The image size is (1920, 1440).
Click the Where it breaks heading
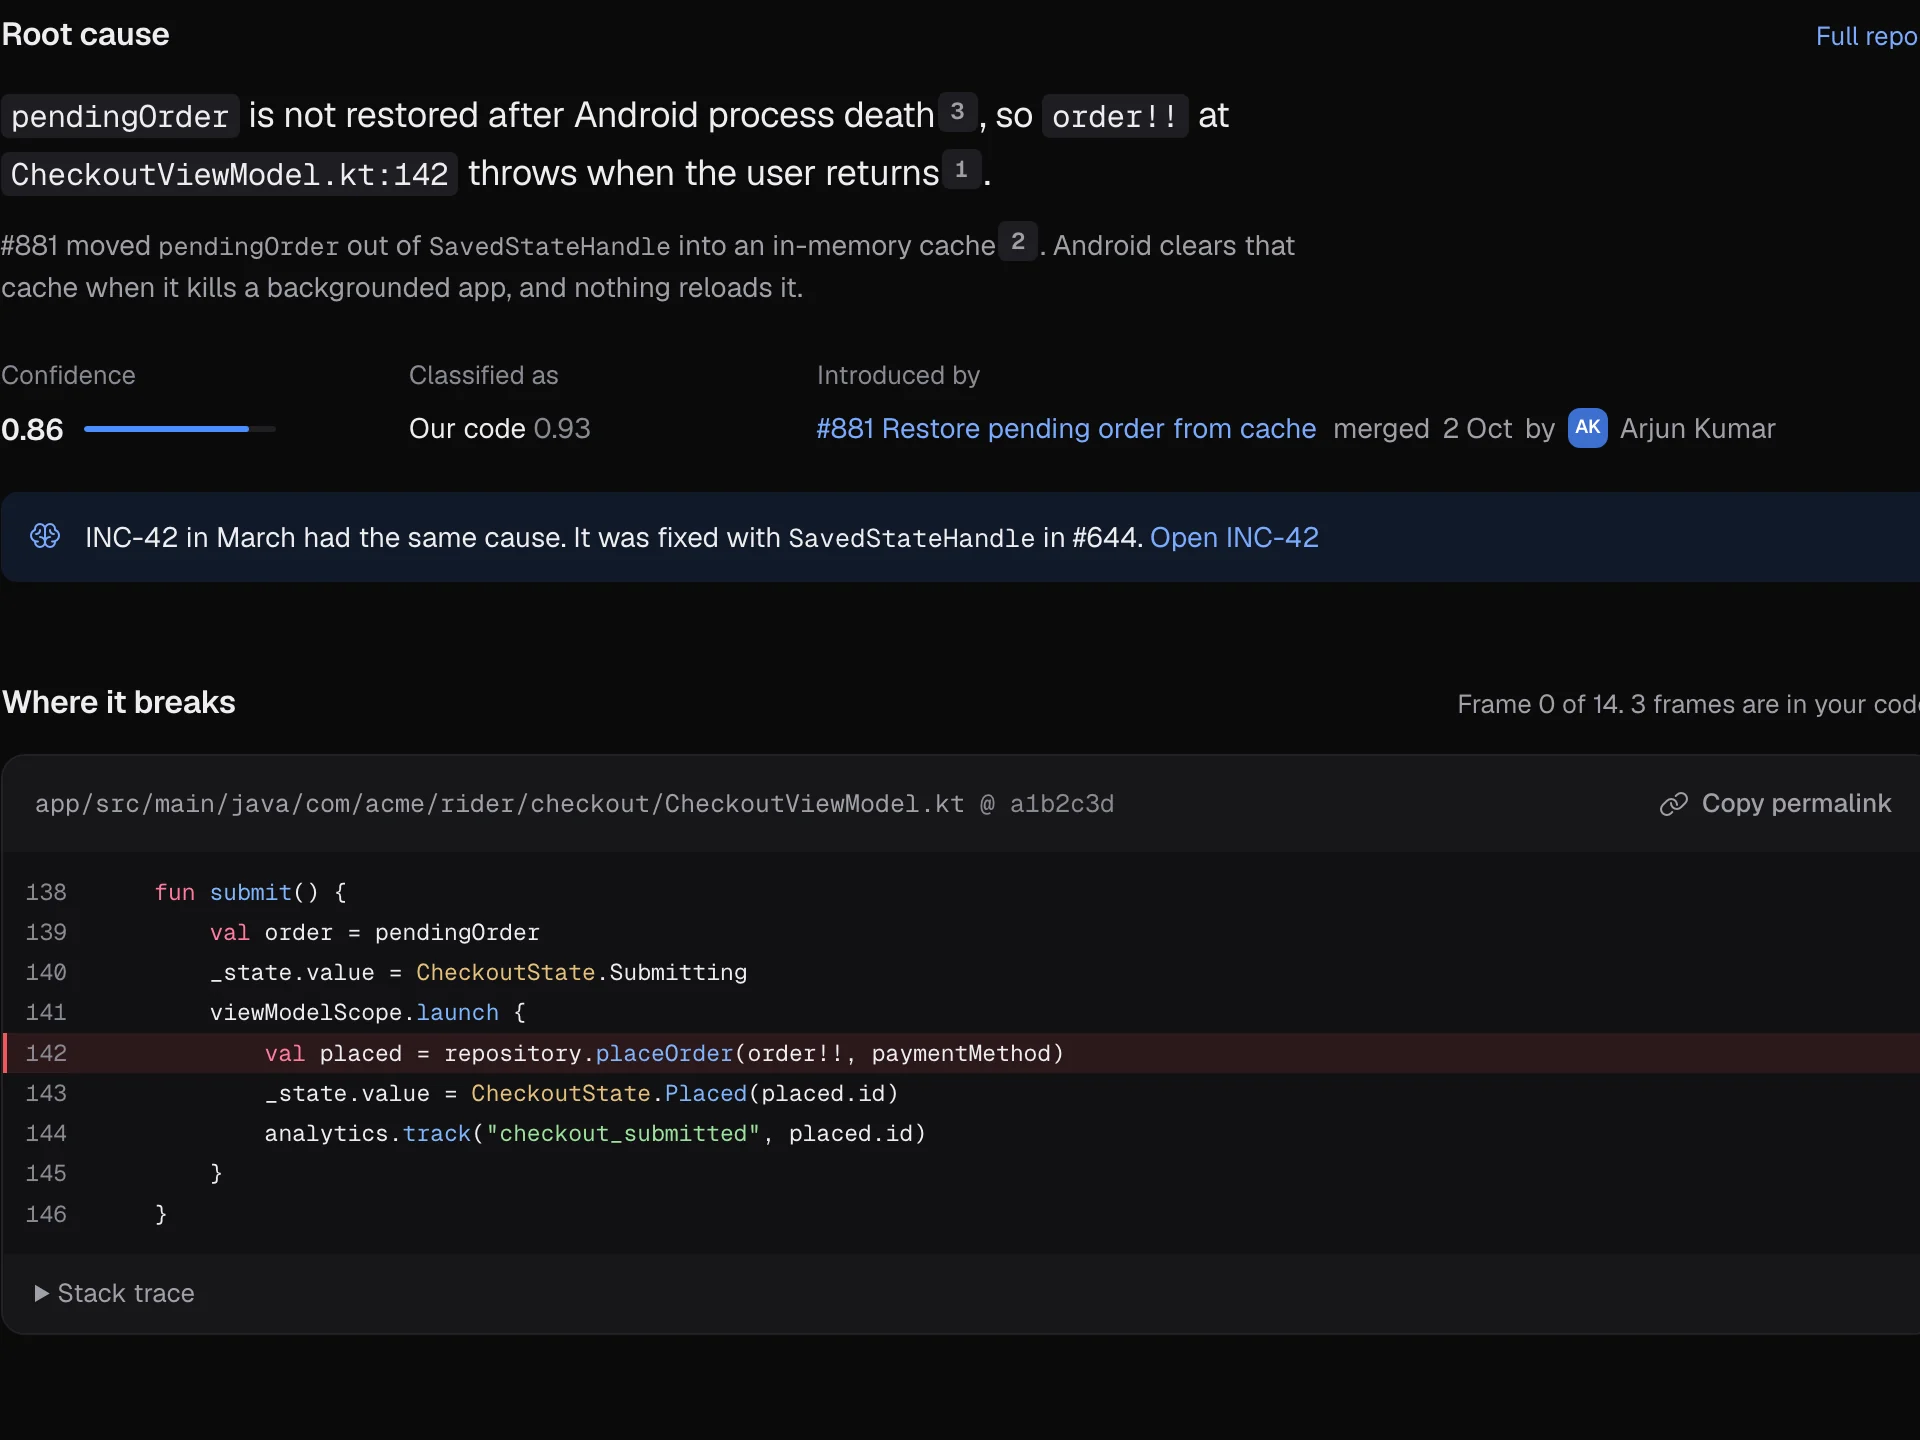pyautogui.click(x=118, y=702)
